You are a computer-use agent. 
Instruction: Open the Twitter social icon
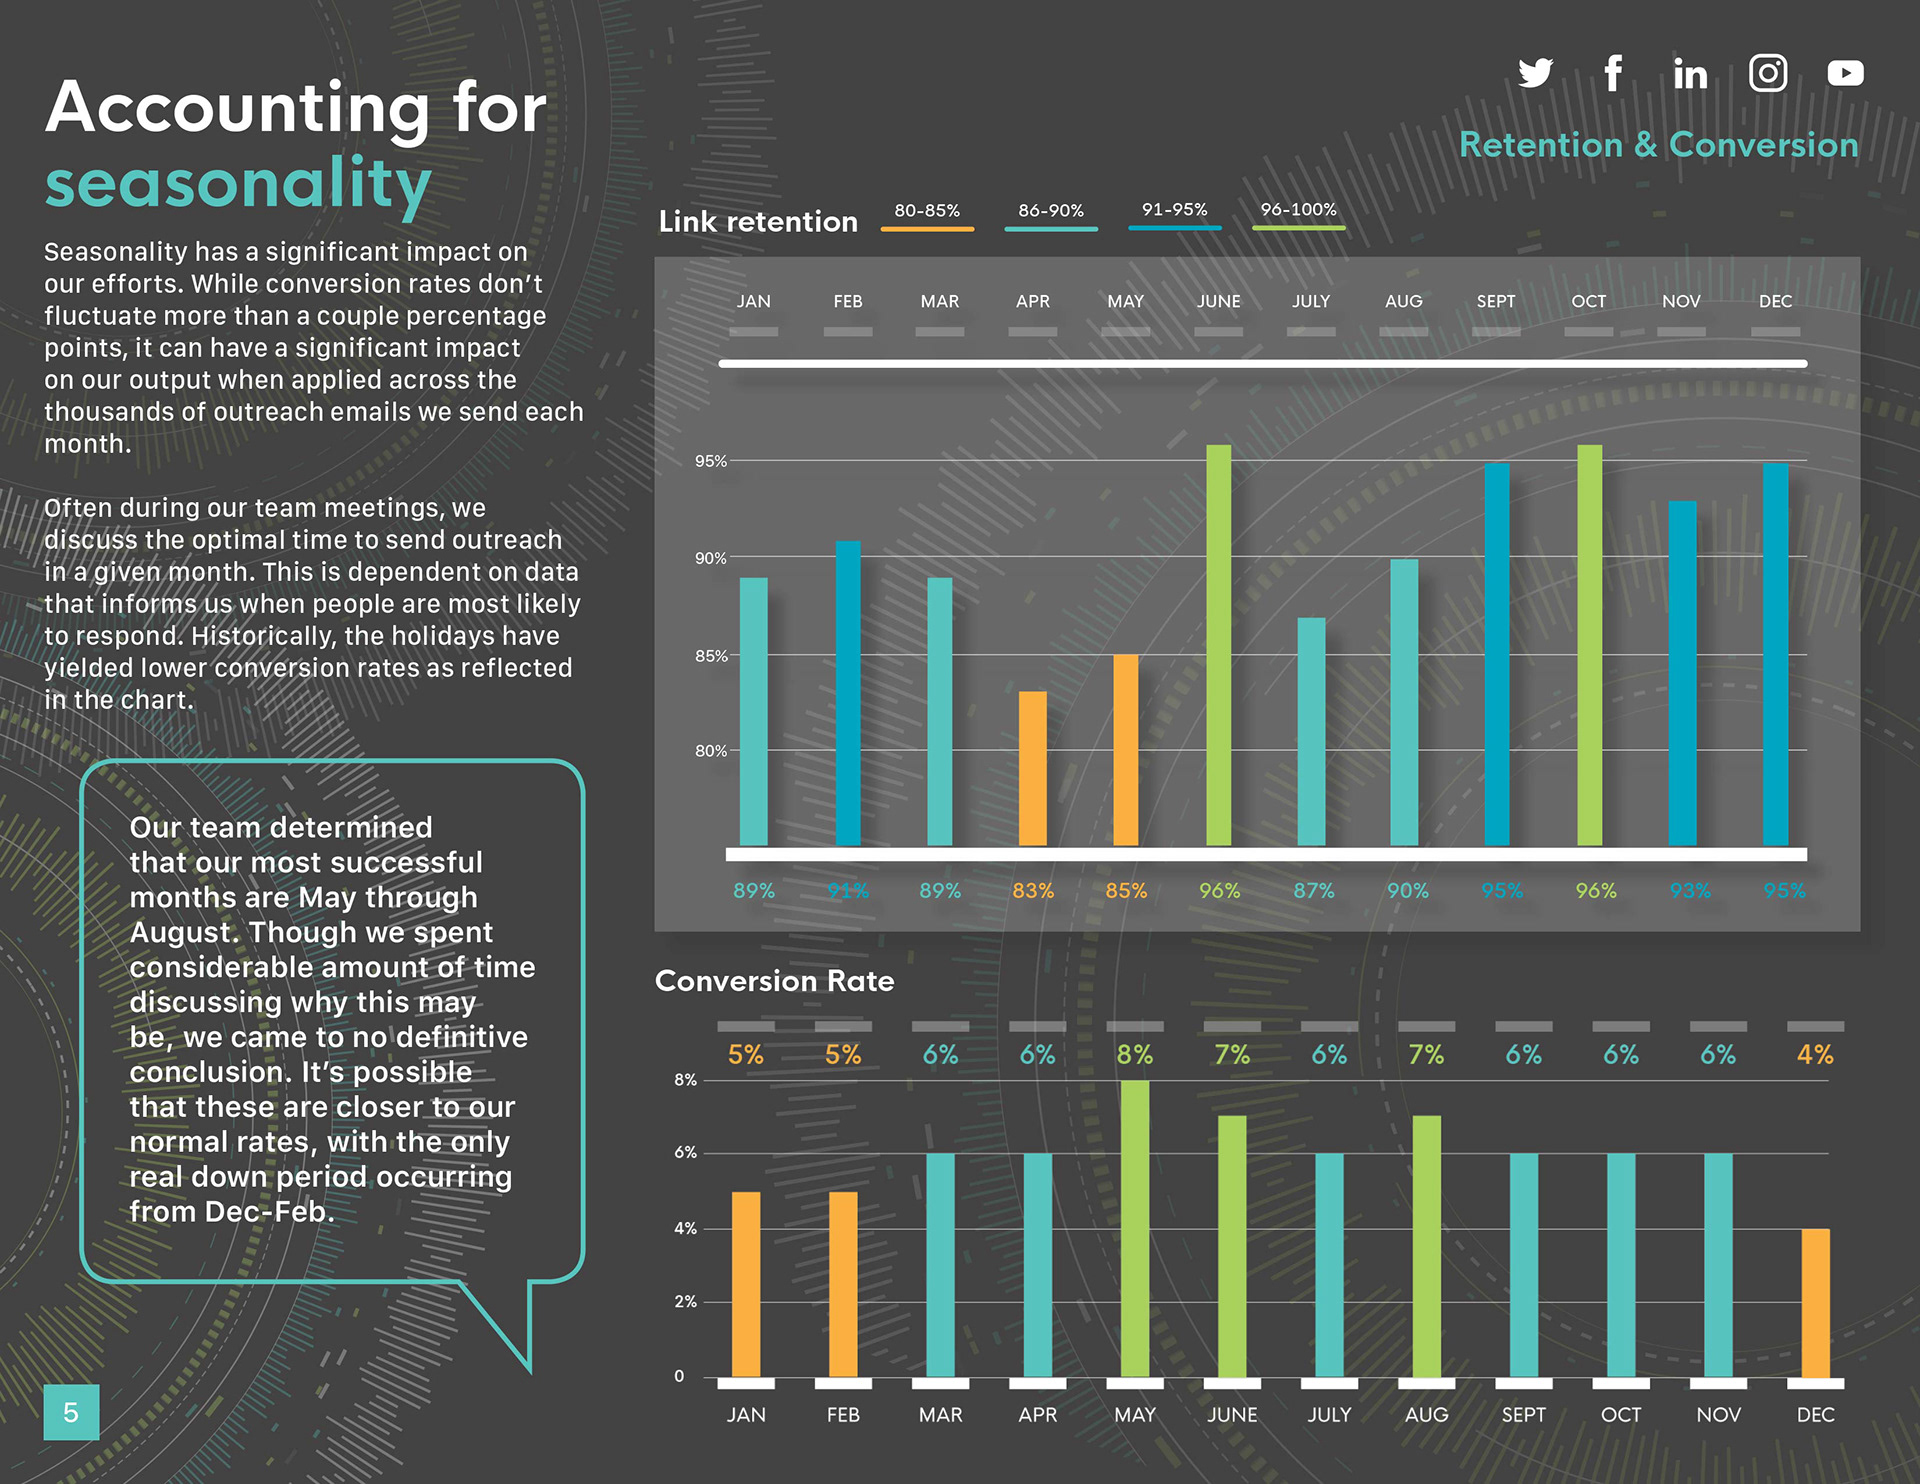tap(1535, 73)
